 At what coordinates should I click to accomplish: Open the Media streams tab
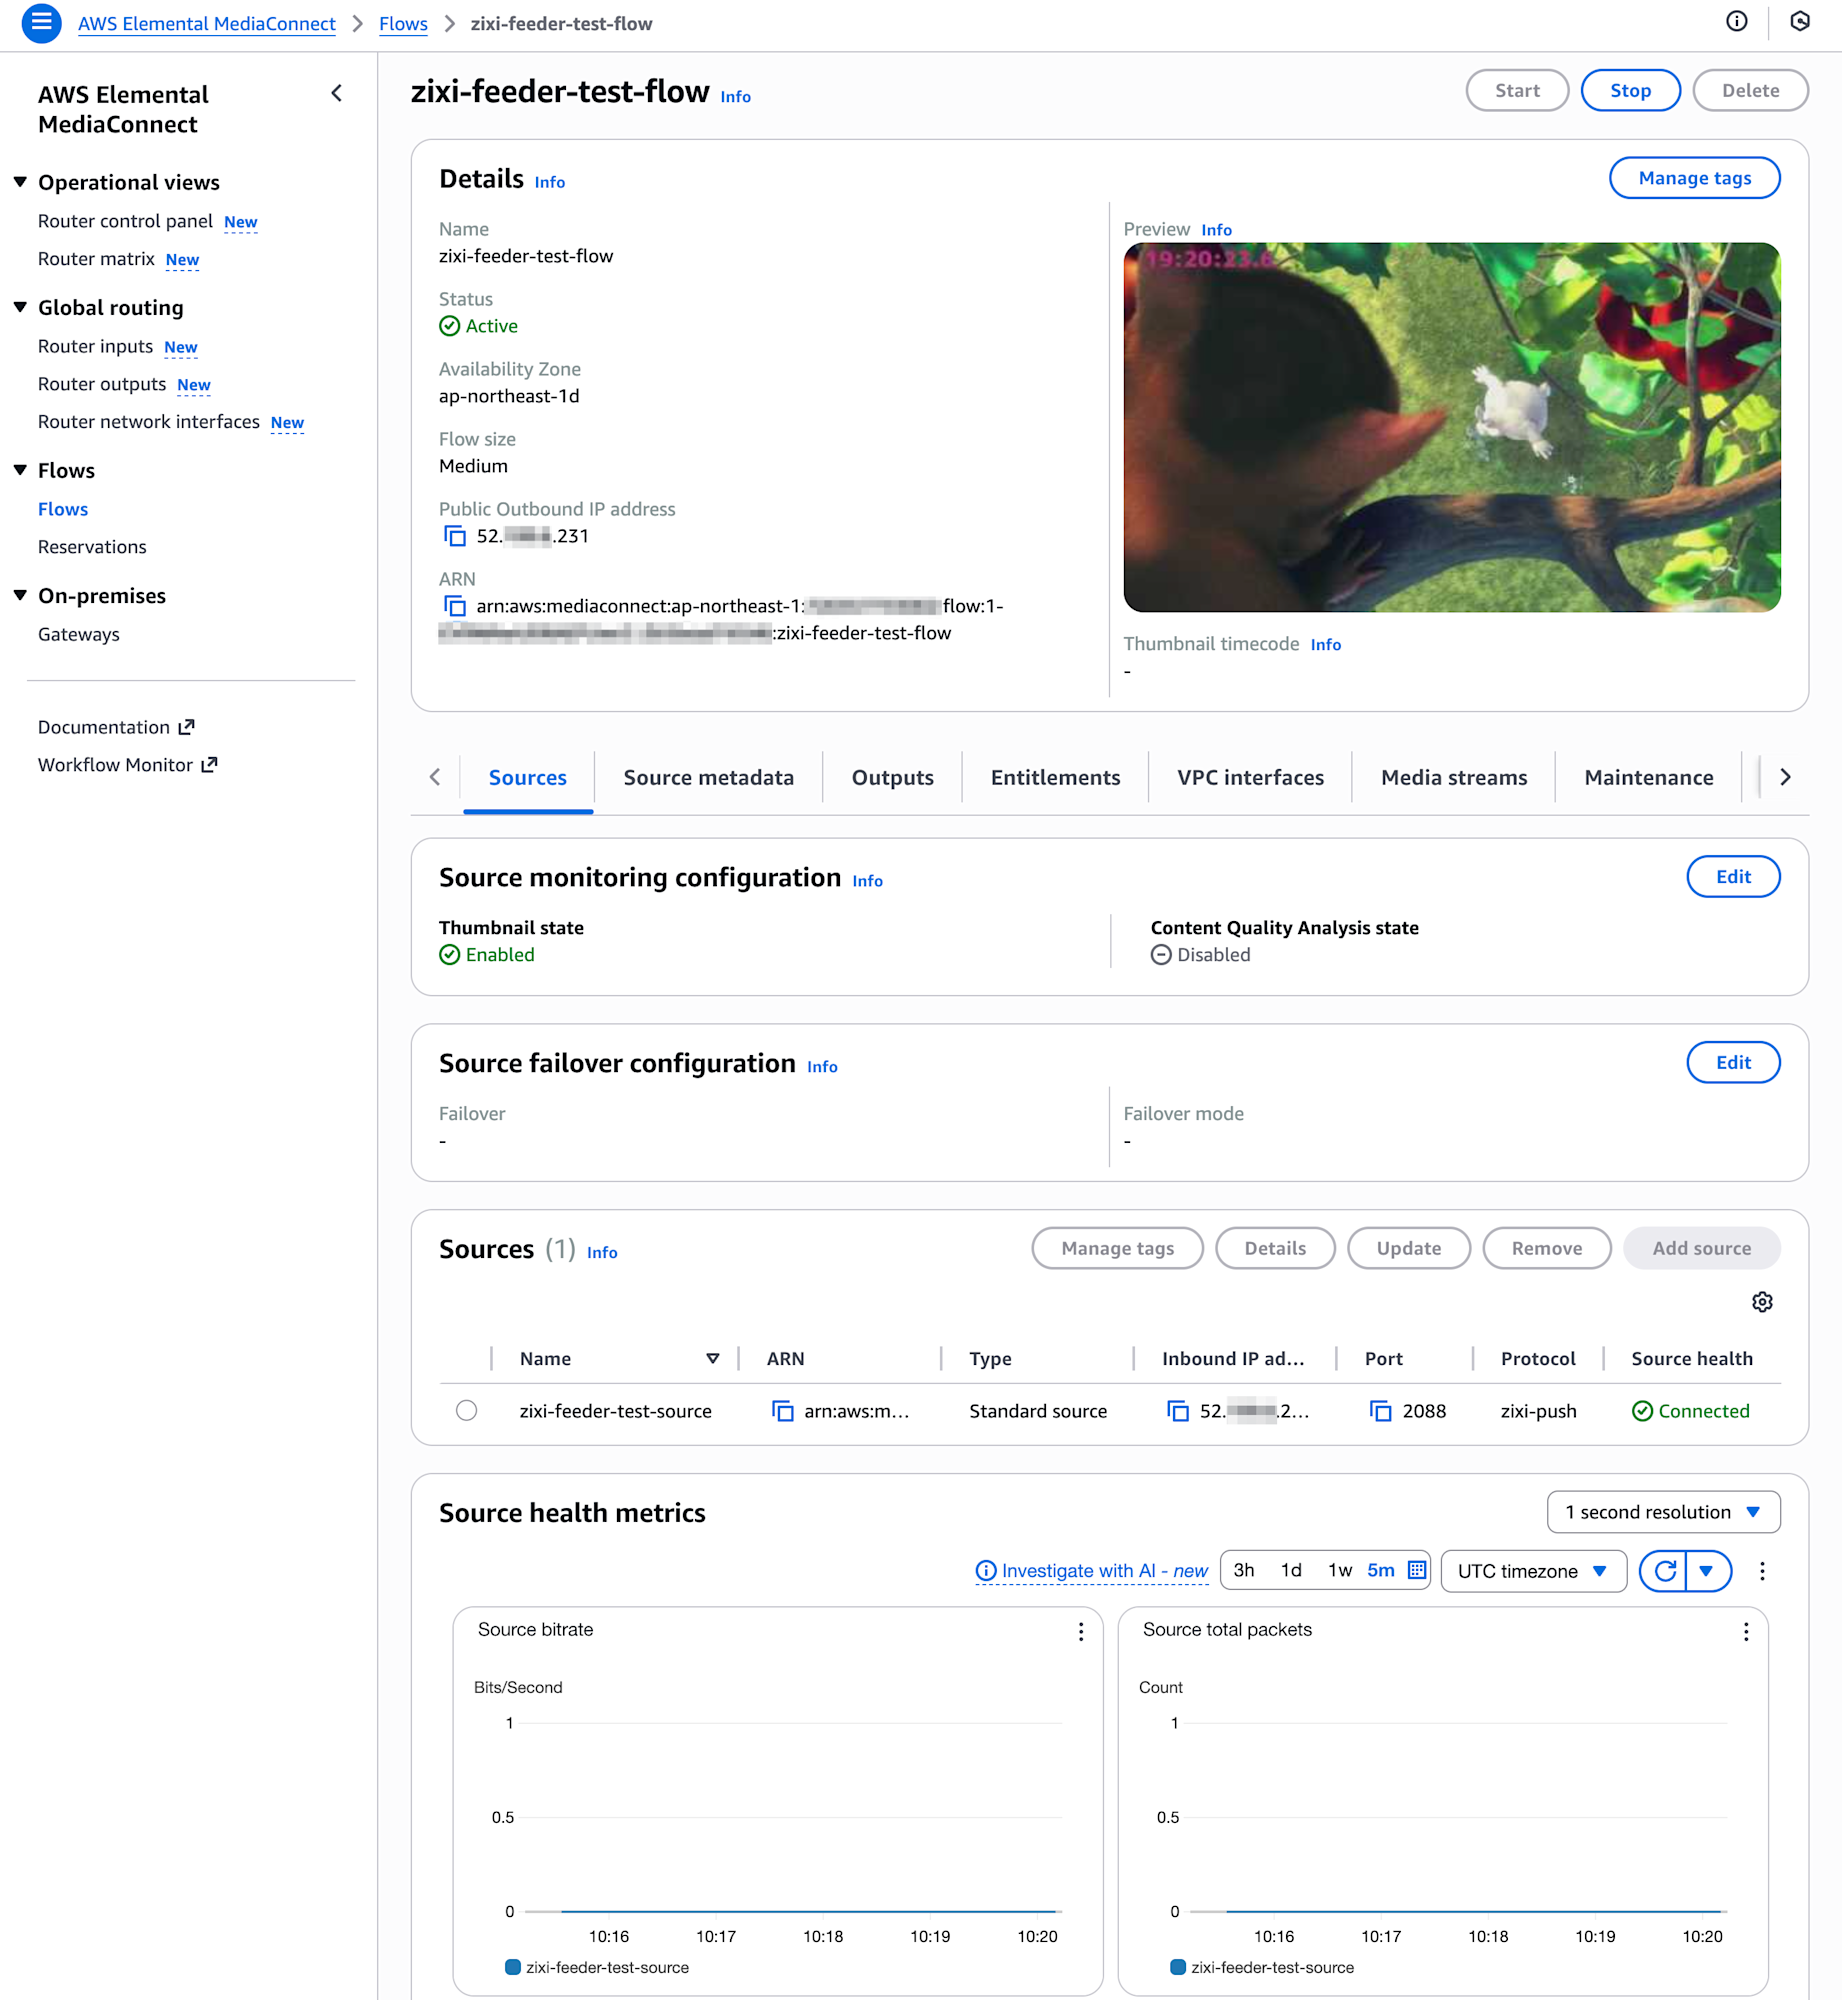(x=1454, y=778)
